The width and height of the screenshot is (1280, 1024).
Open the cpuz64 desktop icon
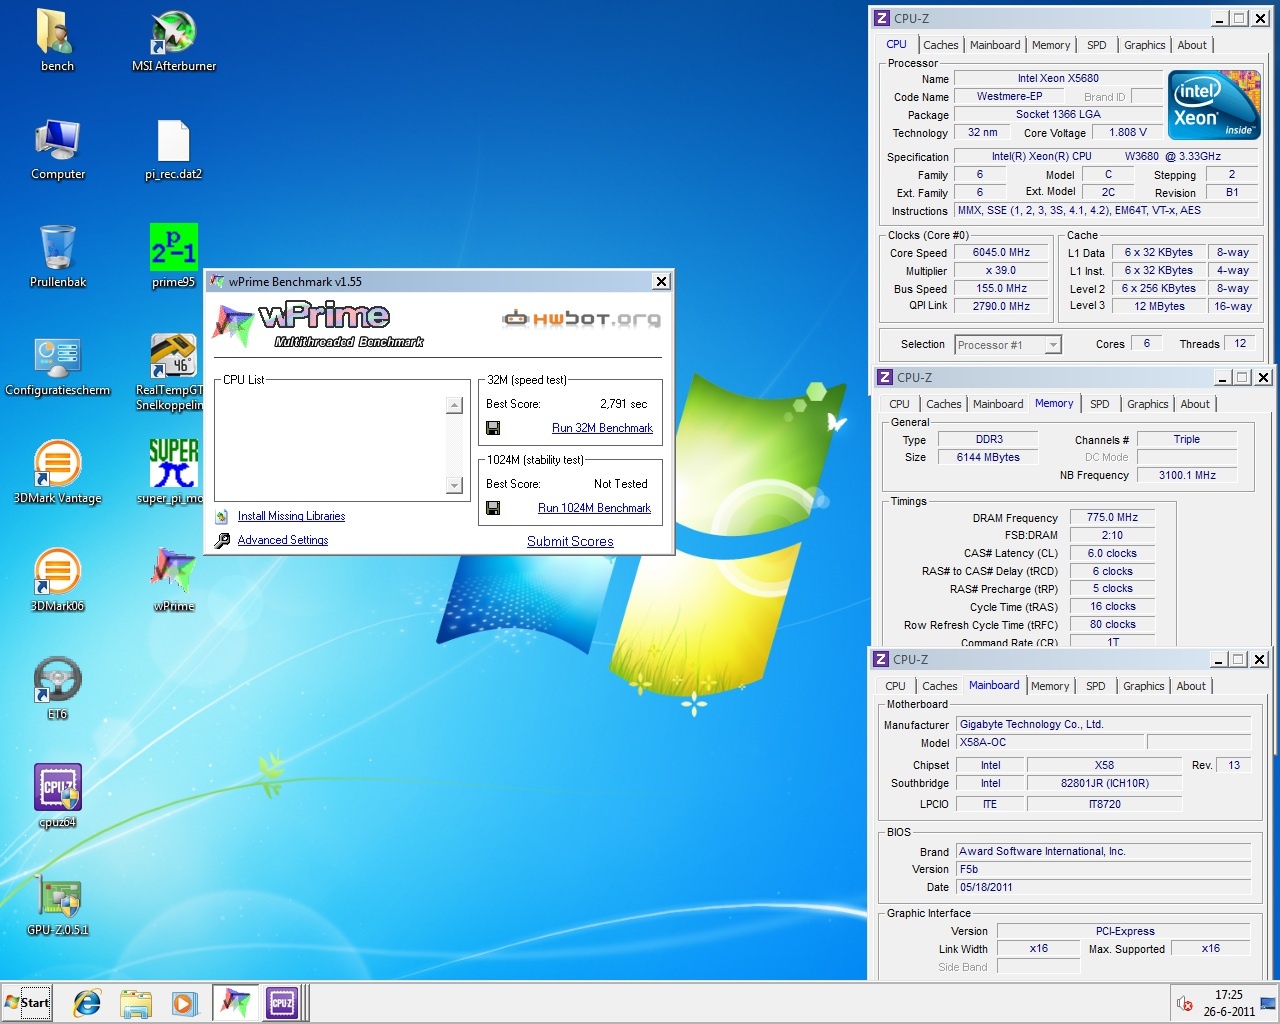(57, 788)
